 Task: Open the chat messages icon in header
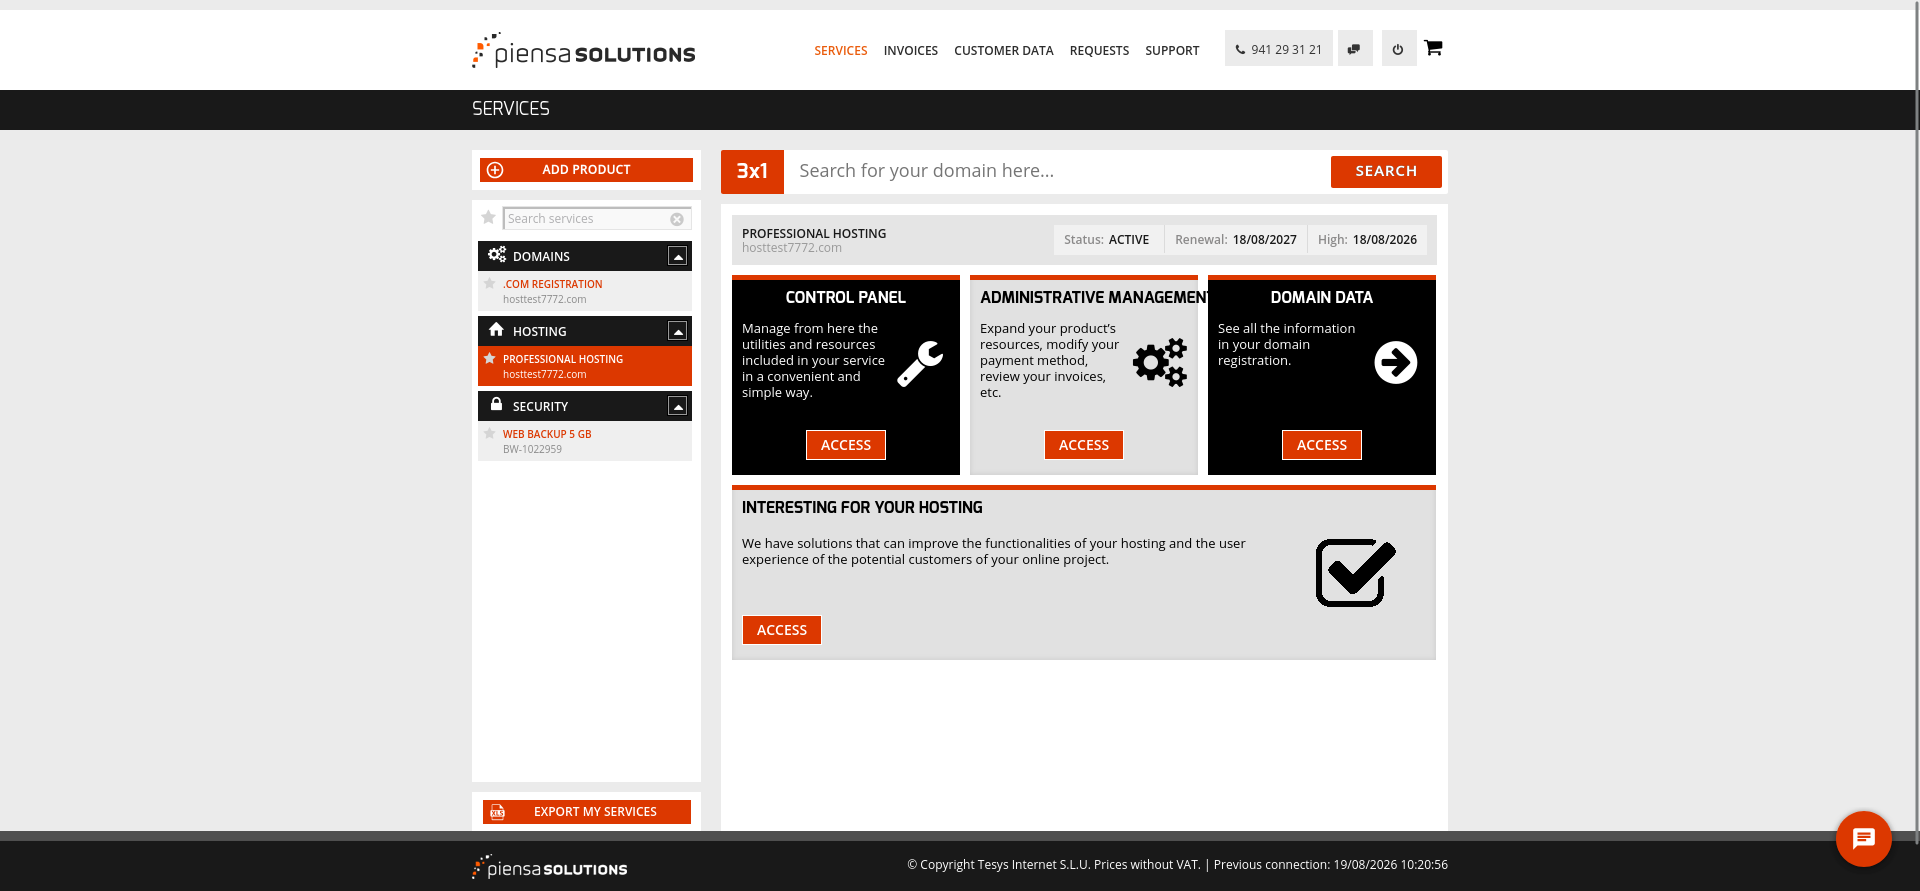1354,48
